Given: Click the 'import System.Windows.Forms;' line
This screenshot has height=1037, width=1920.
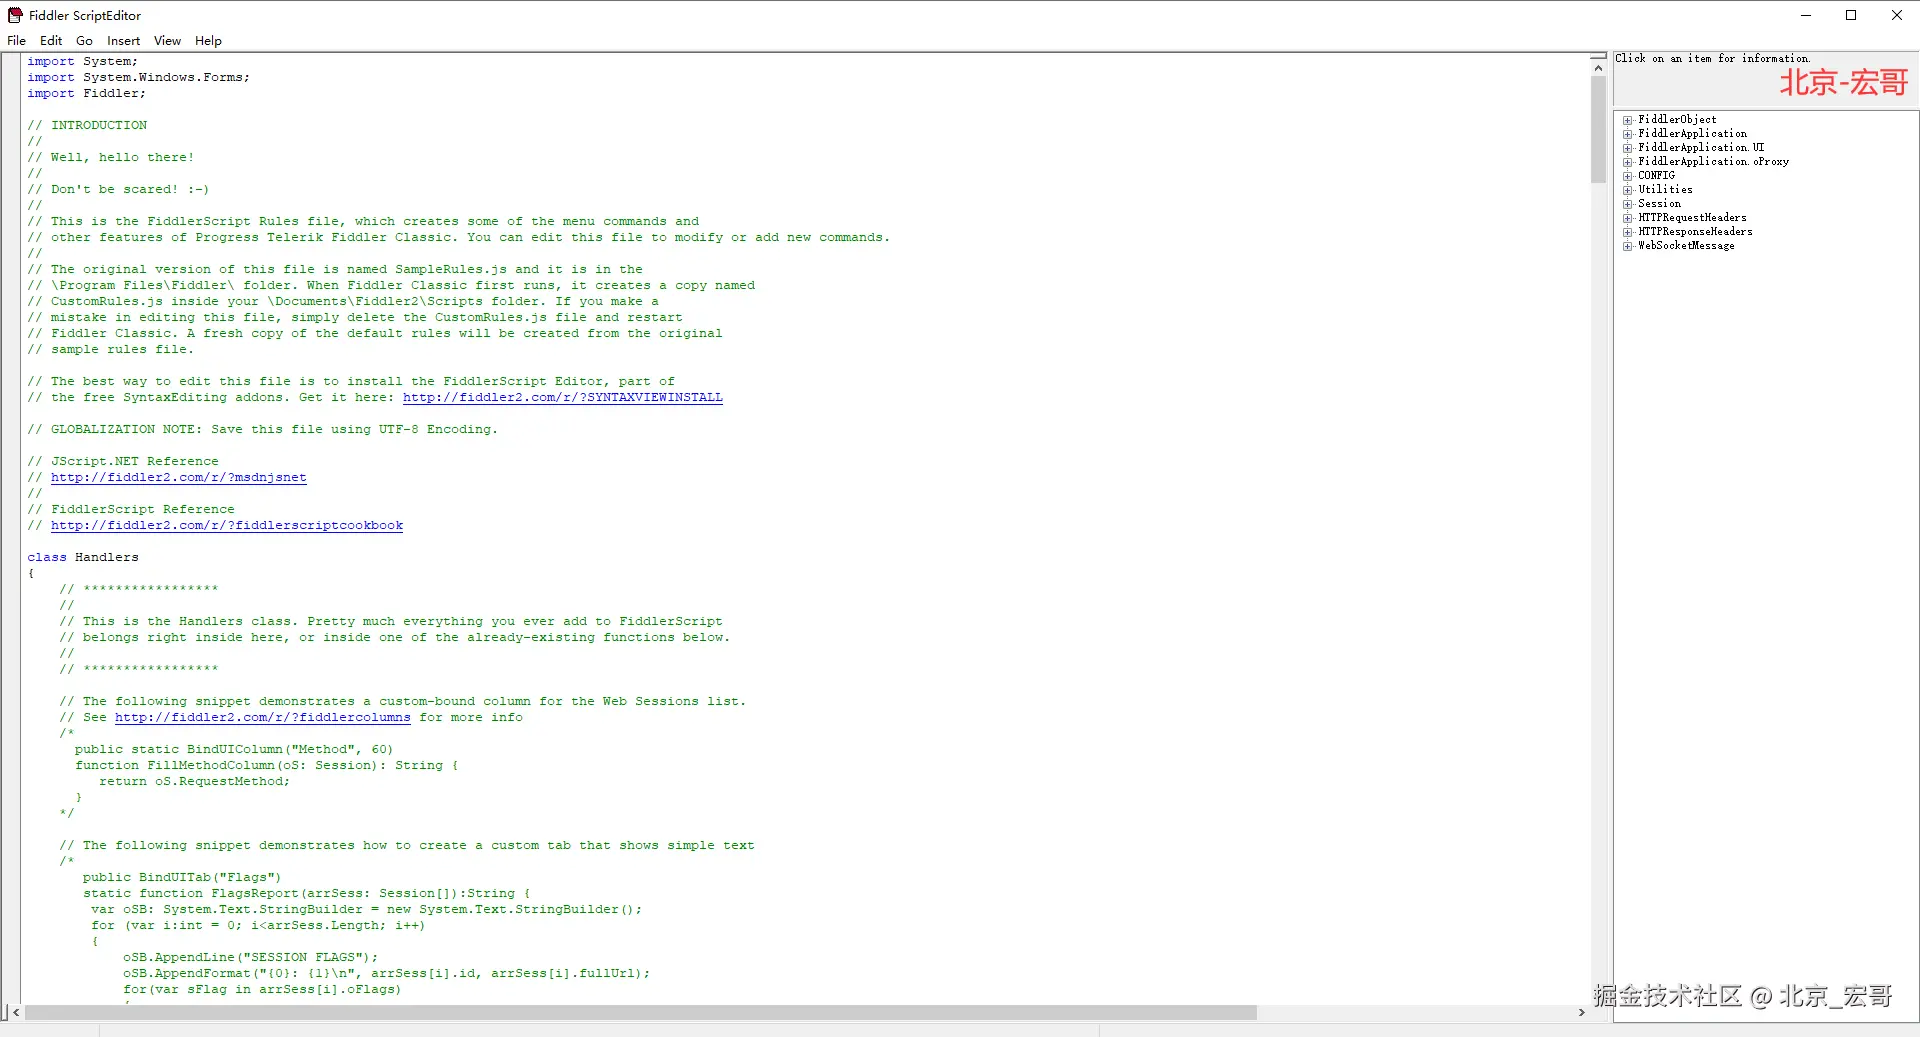Looking at the screenshot, I should pyautogui.click(x=139, y=78).
